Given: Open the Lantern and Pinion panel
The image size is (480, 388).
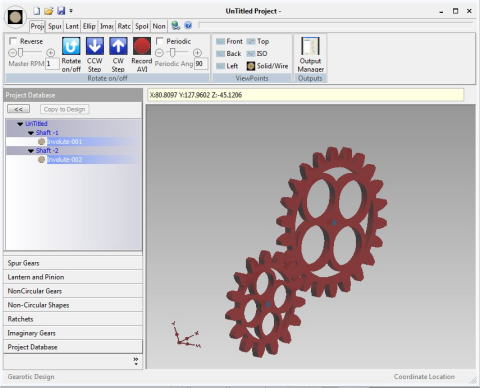Looking at the screenshot, I should (73, 277).
